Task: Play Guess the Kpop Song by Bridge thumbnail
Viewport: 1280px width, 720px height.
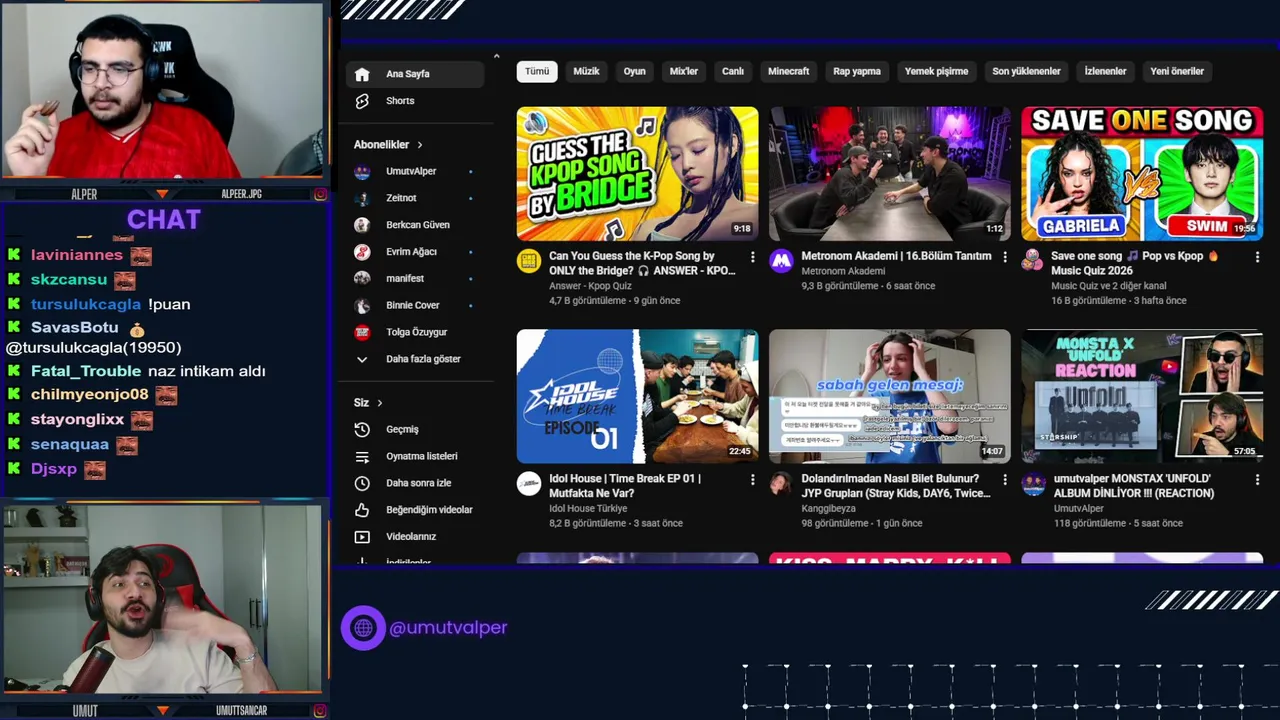Action: click(637, 174)
